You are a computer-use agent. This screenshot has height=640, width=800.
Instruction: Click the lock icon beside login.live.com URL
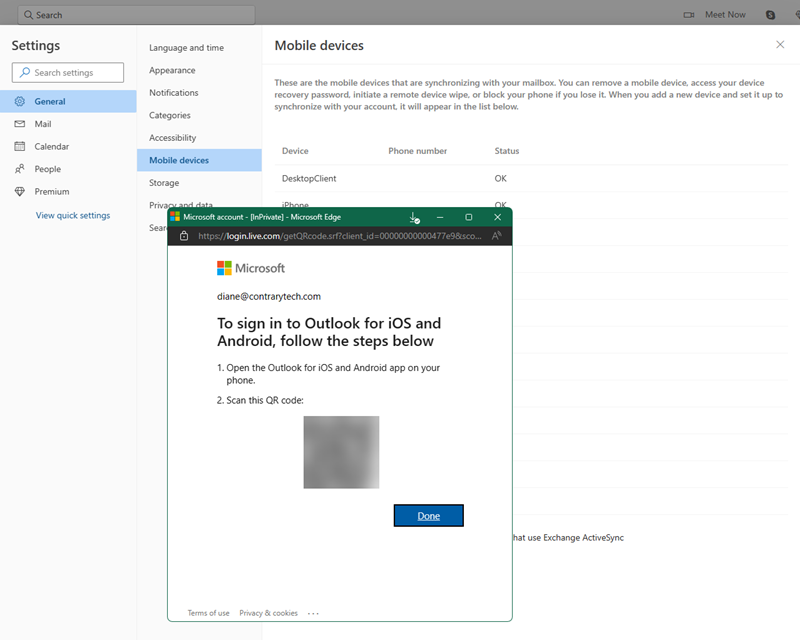pos(183,236)
